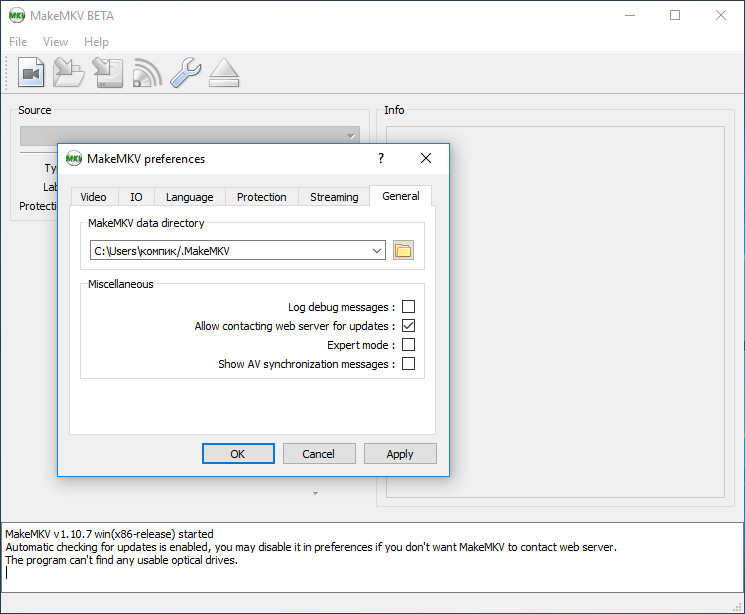Click the Info panel area in main window
This screenshot has height=614, width=745.
point(555,312)
